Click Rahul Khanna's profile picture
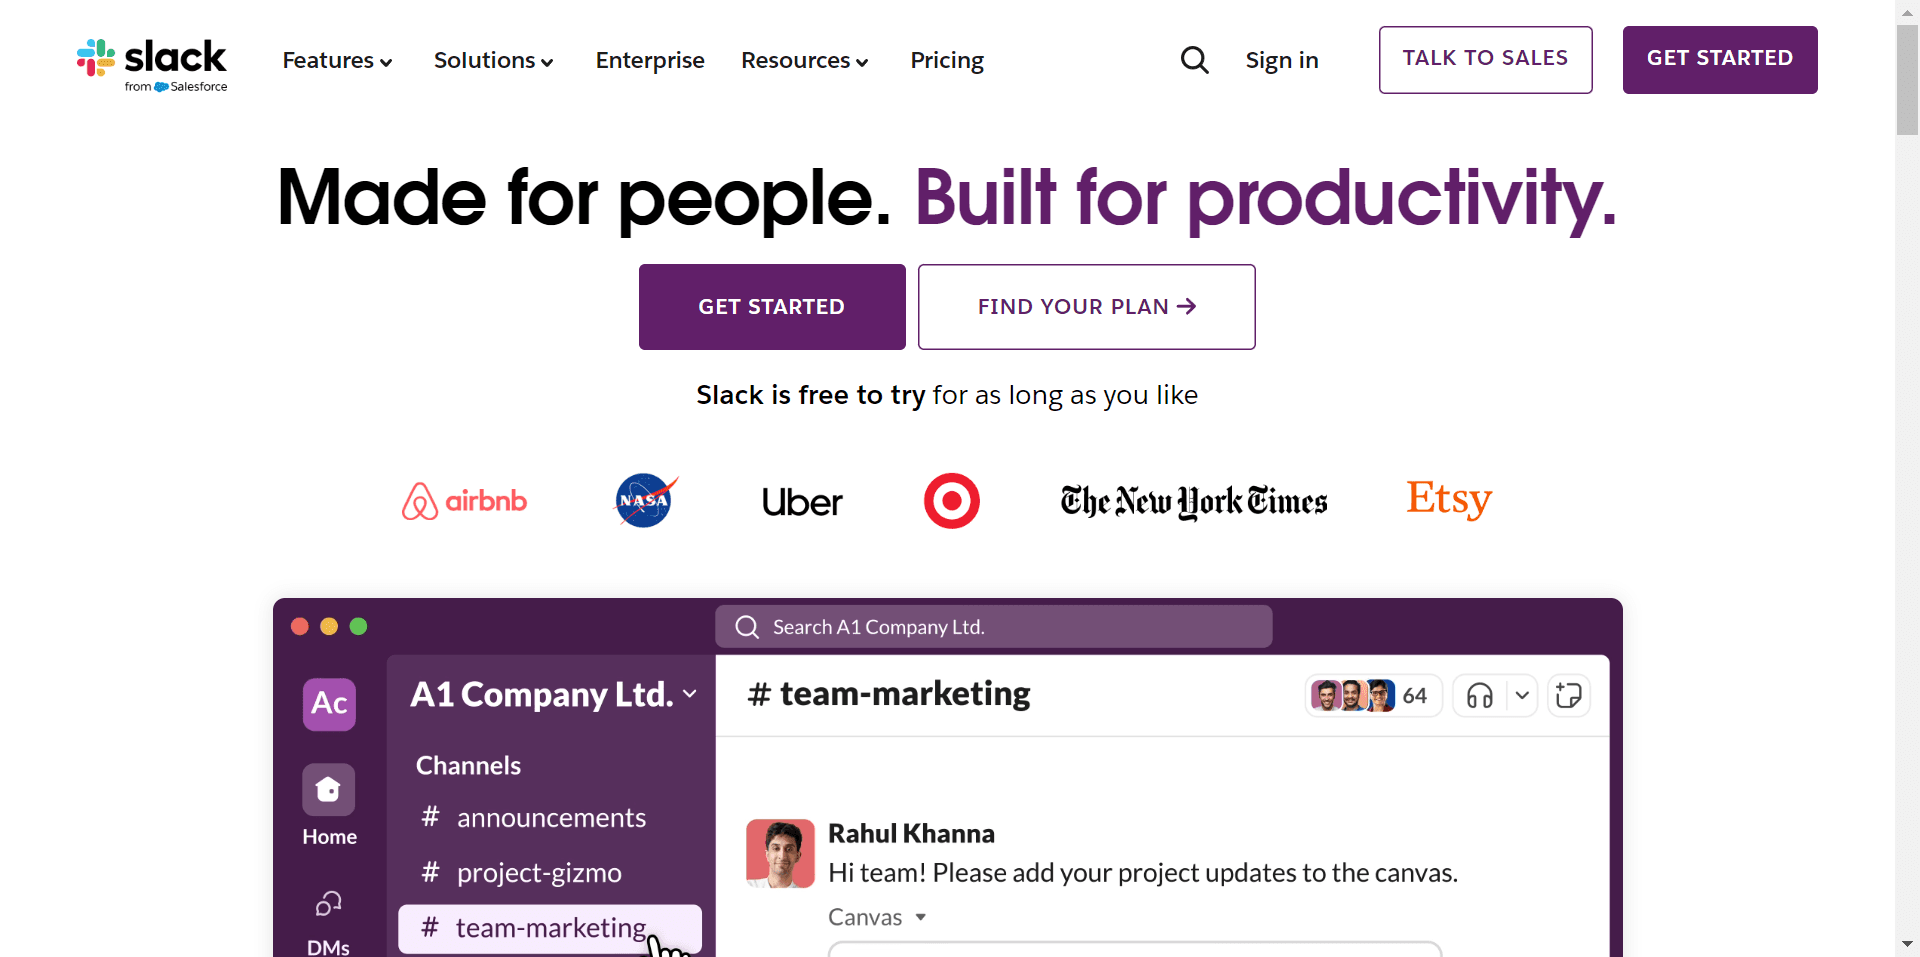The width and height of the screenshot is (1920, 957). tap(780, 853)
